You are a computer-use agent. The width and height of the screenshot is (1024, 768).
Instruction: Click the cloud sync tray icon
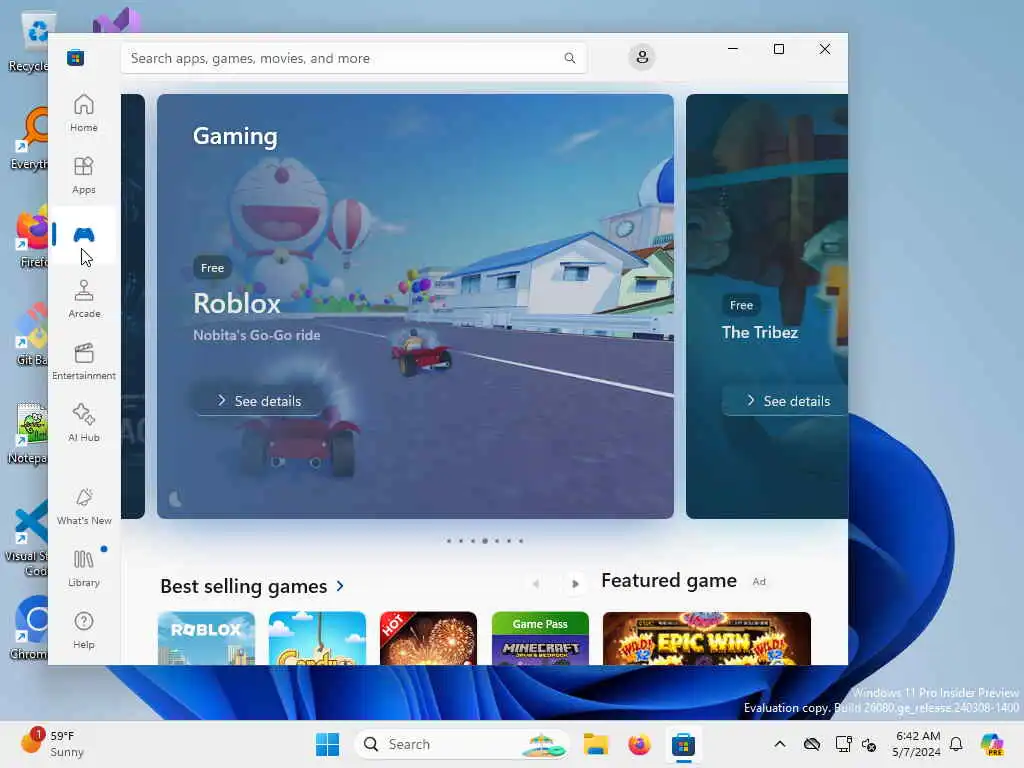[812, 744]
